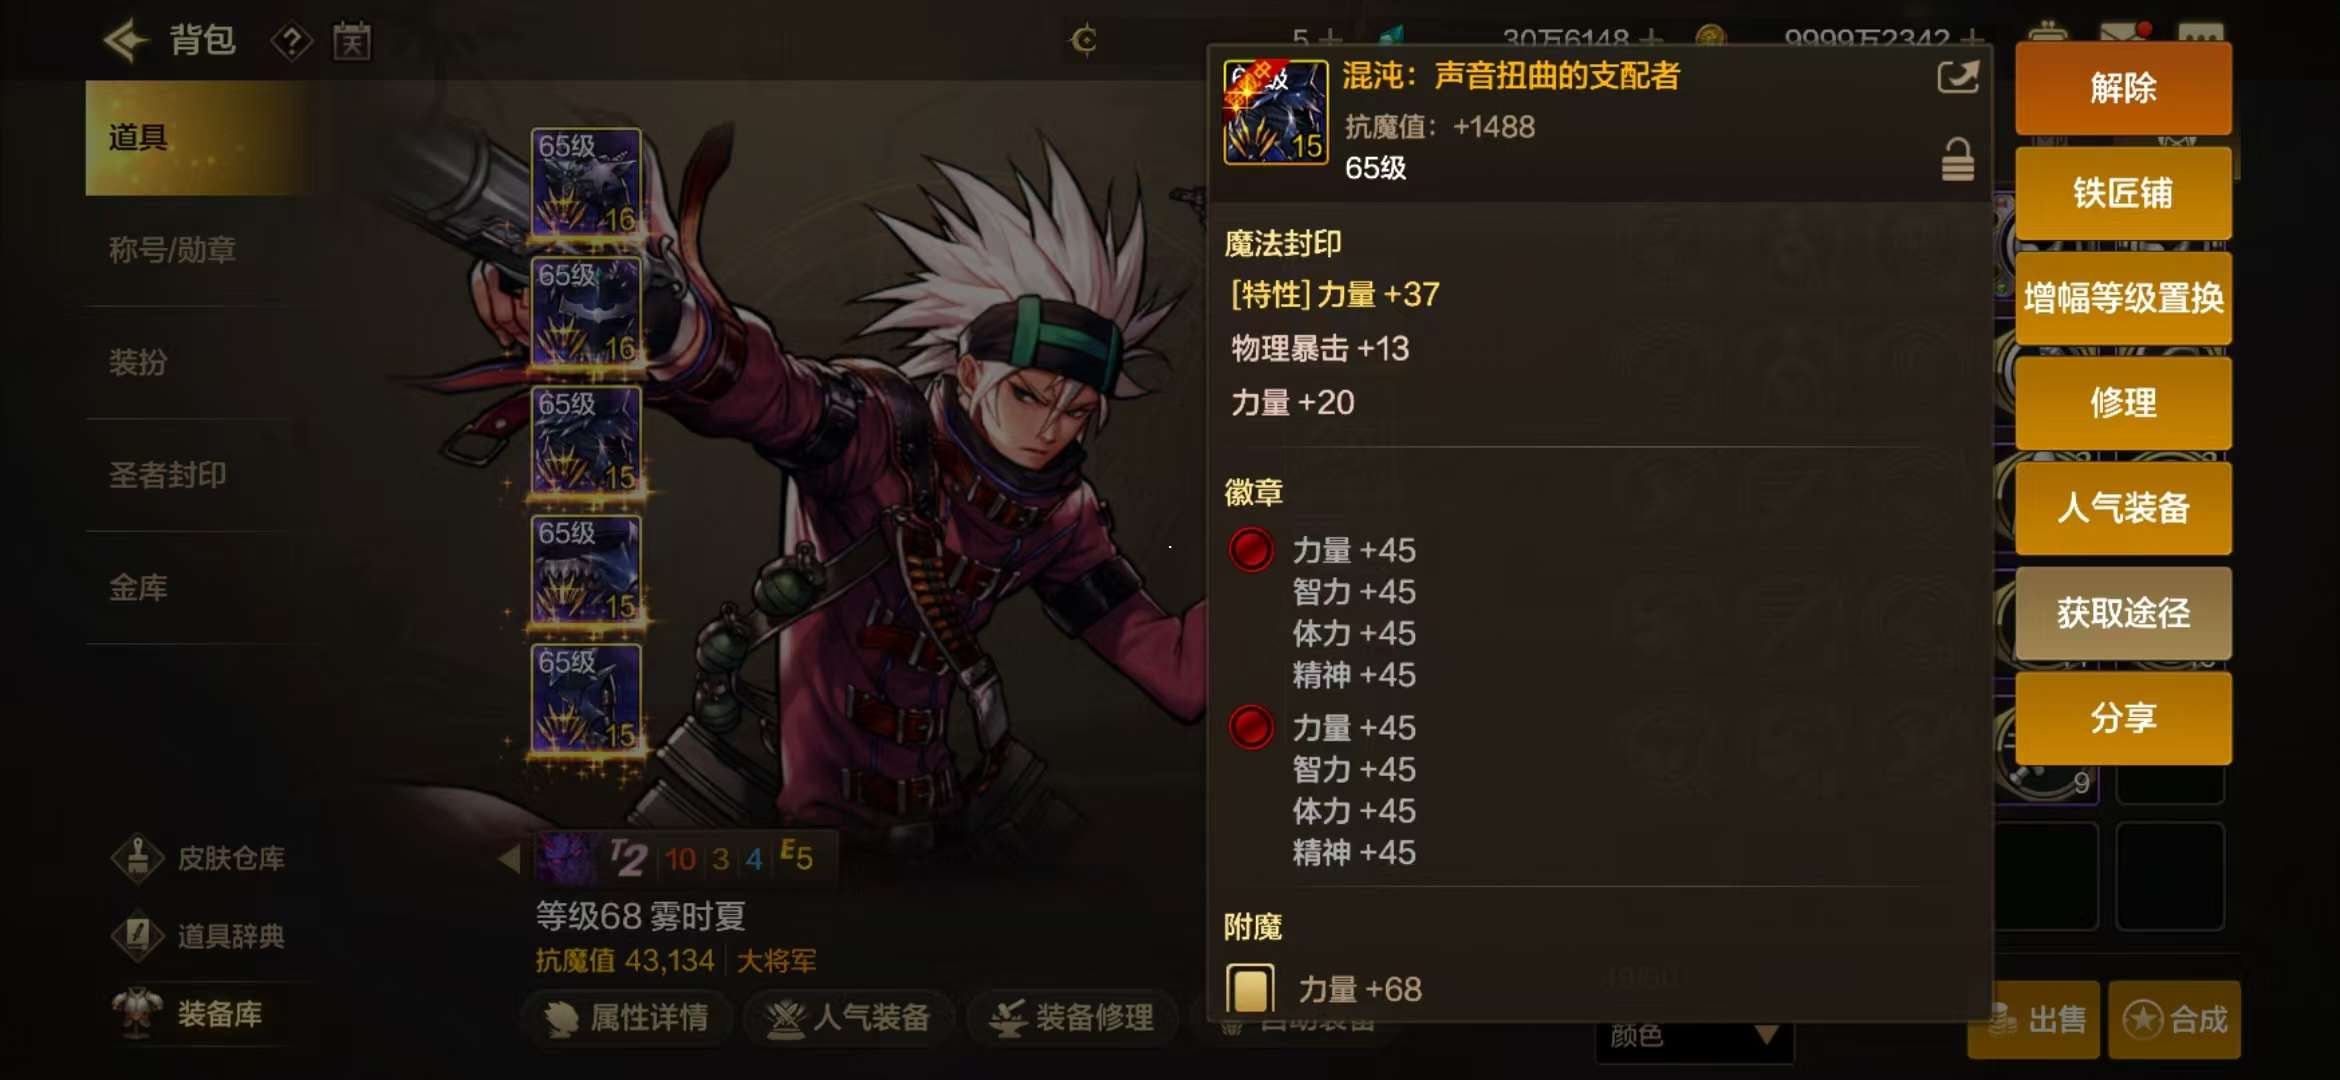The width and height of the screenshot is (2340, 1080).
Task: Click the back arrow next to 背包
Action: [x=126, y=41]
